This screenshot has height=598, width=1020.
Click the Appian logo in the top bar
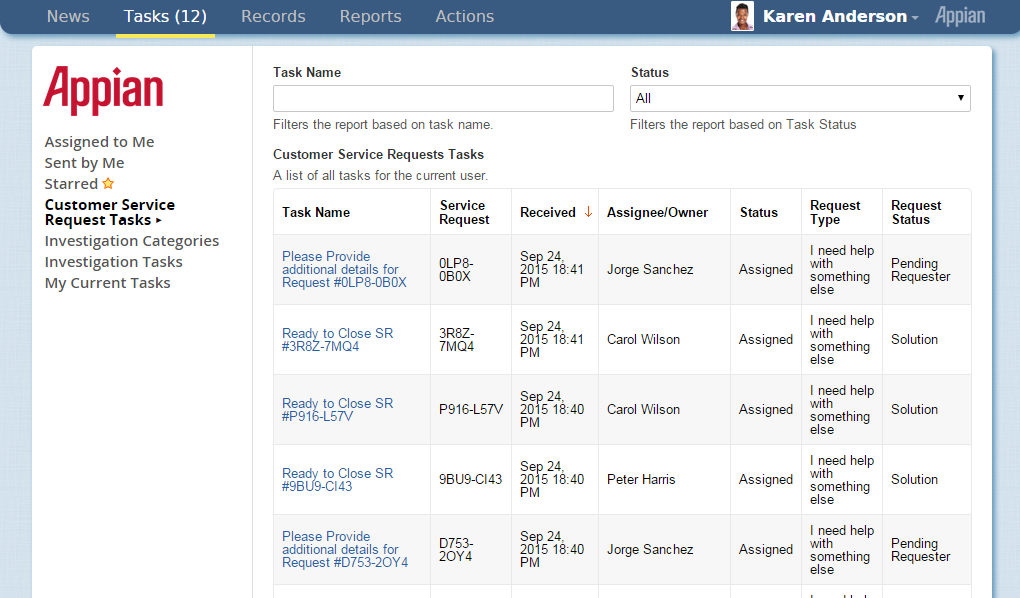tap(960, 16)
